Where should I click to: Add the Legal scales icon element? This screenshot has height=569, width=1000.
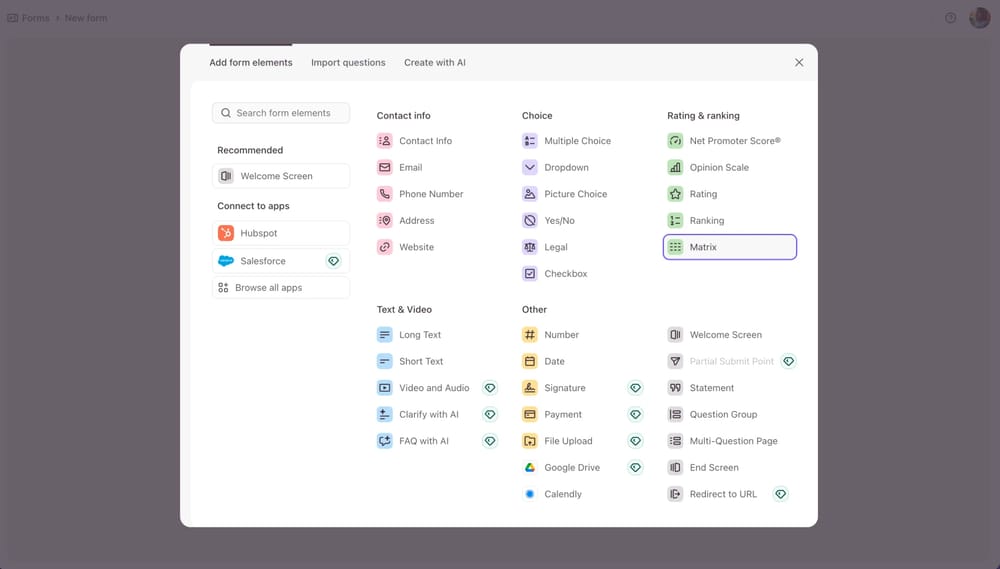[x=530, y=247]
